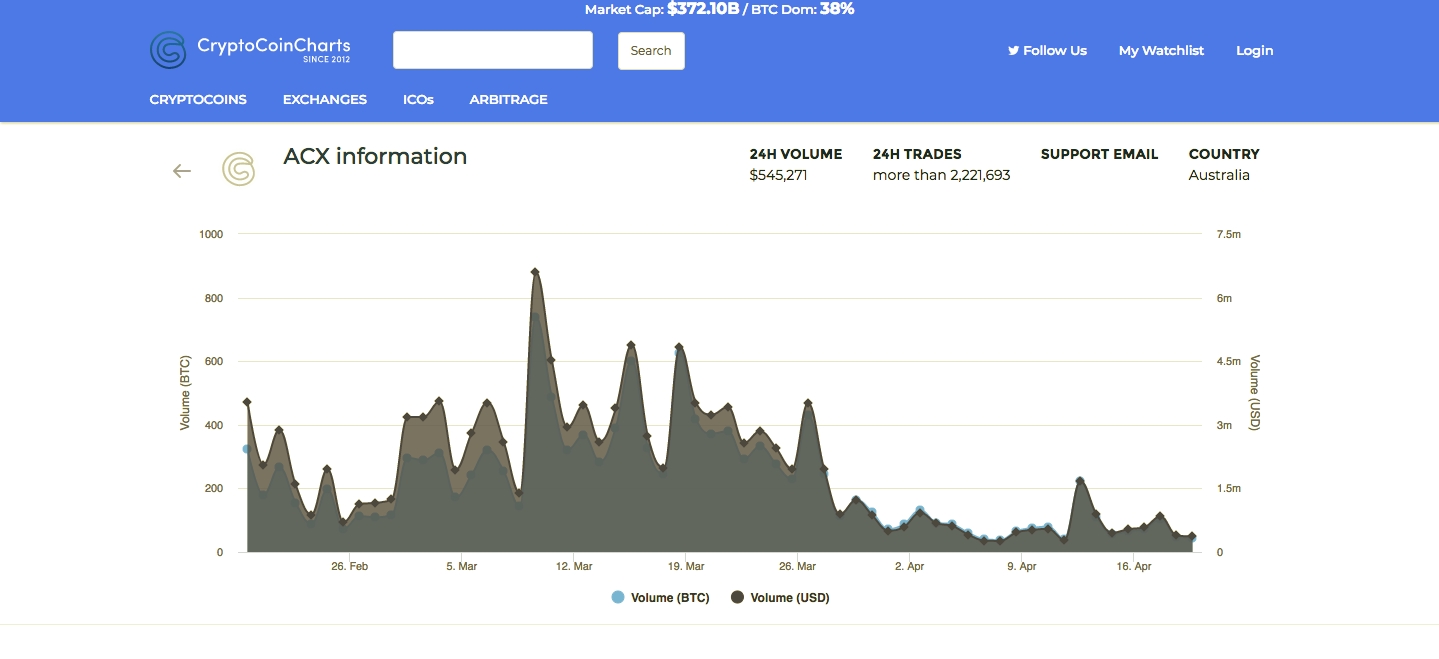The height and width of the screenshot is (659, 1439).
Task: Click the Follow Us link
Action: coord(1054,51)
